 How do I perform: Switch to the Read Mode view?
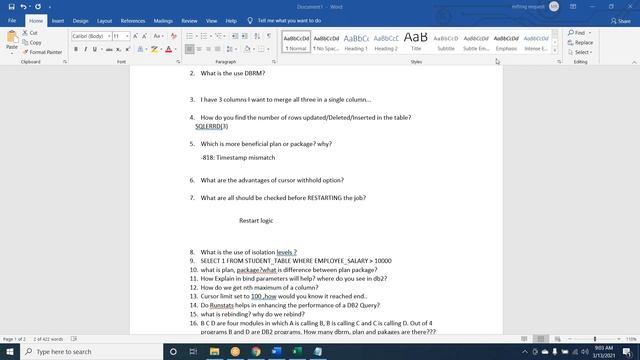point(524,339)
